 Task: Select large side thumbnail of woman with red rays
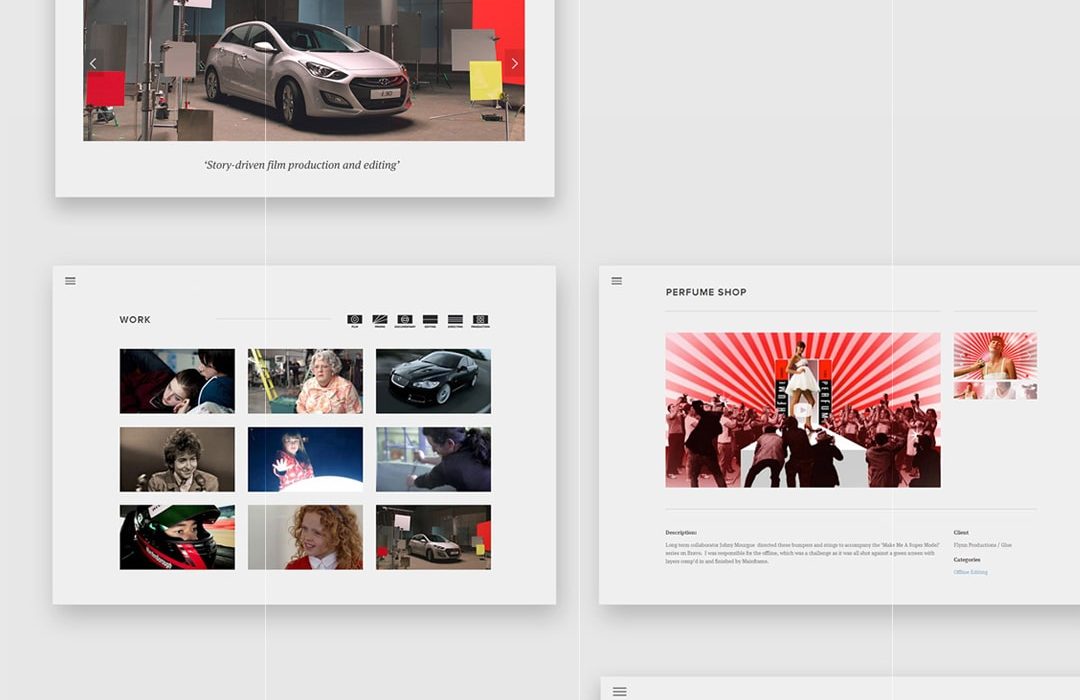(x=995, y=356)
